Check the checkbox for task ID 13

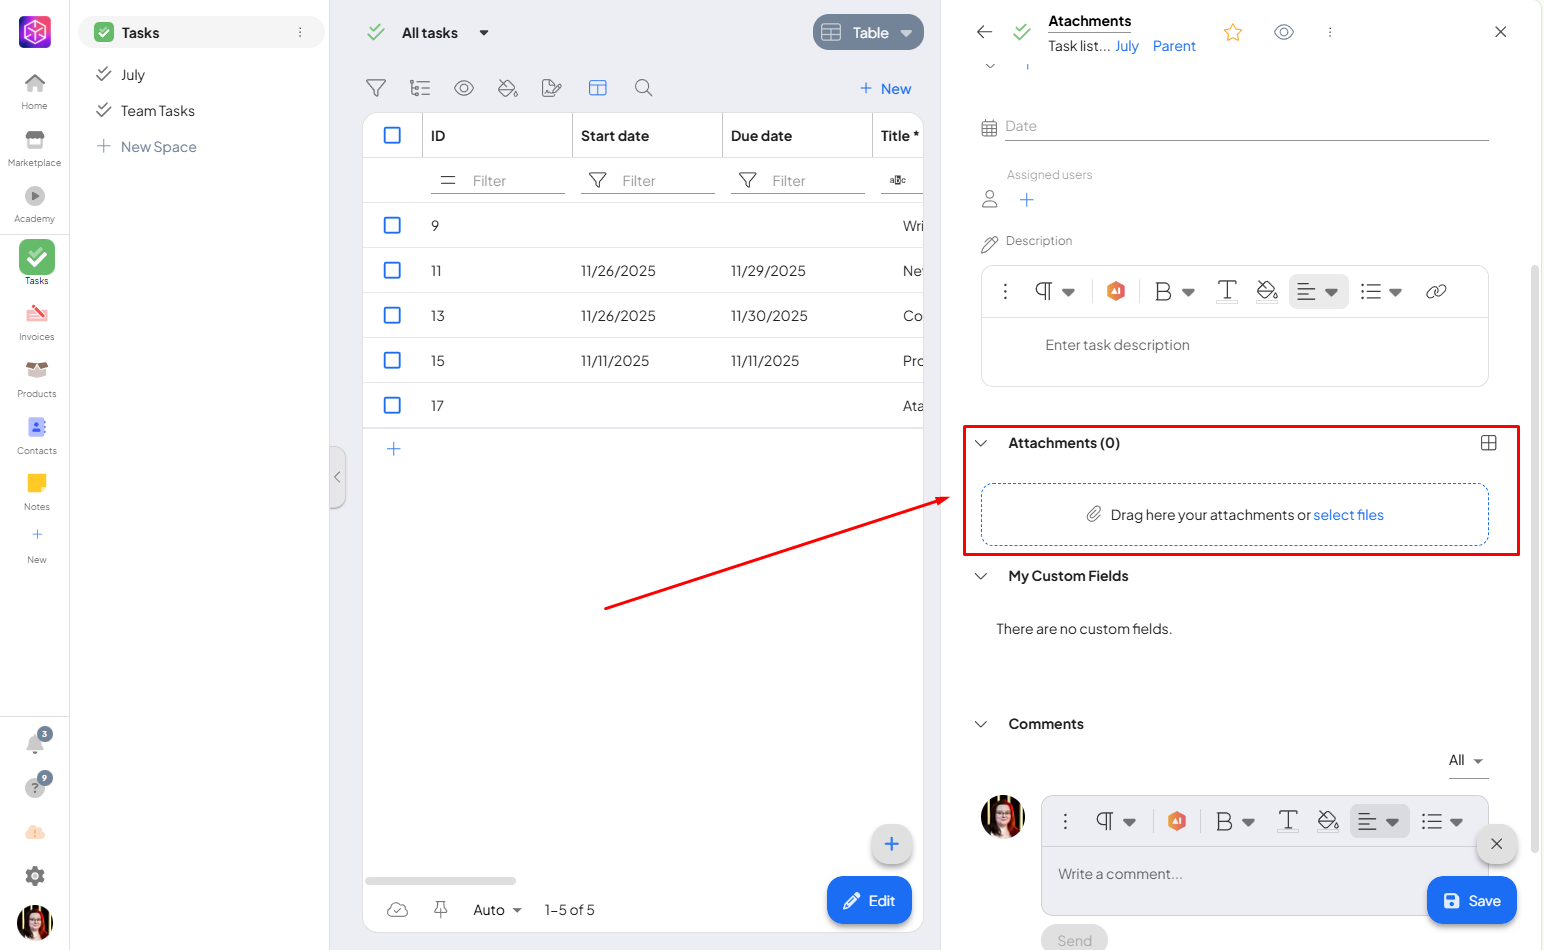(x=392, y=315)
